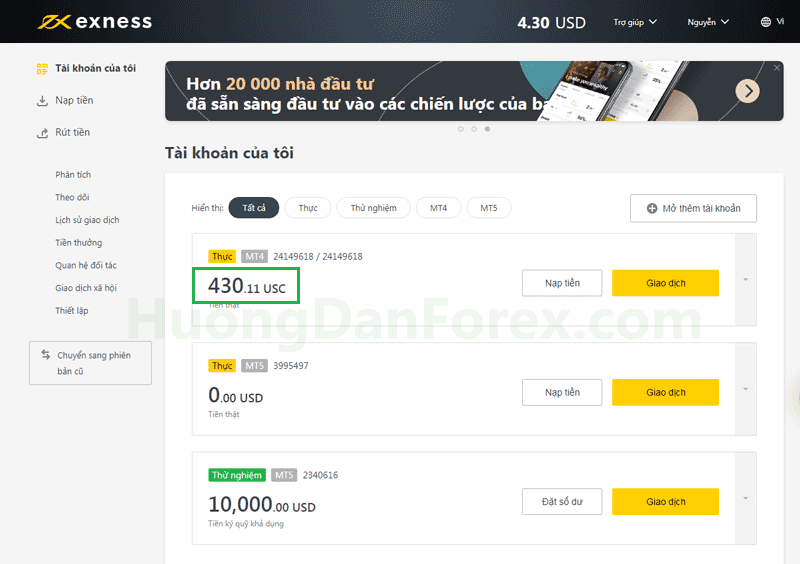Select the Tất cả filter pill
Image resolution: width=800 pixels, height=564 pixels.
pyautogui.click(x=253, y=208)
